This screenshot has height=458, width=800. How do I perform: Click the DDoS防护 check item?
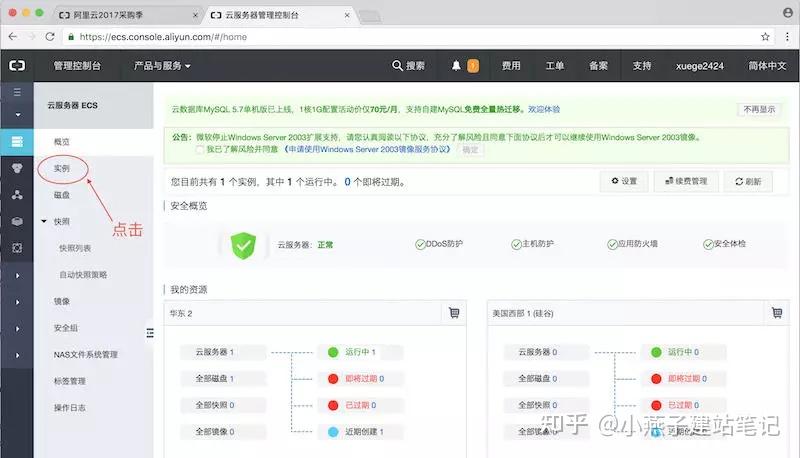pyautogui.click(x=439, y=244)
